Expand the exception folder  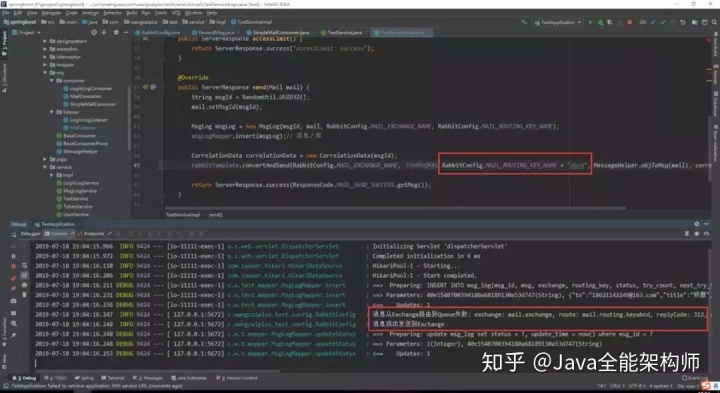[x=45, y=49]
